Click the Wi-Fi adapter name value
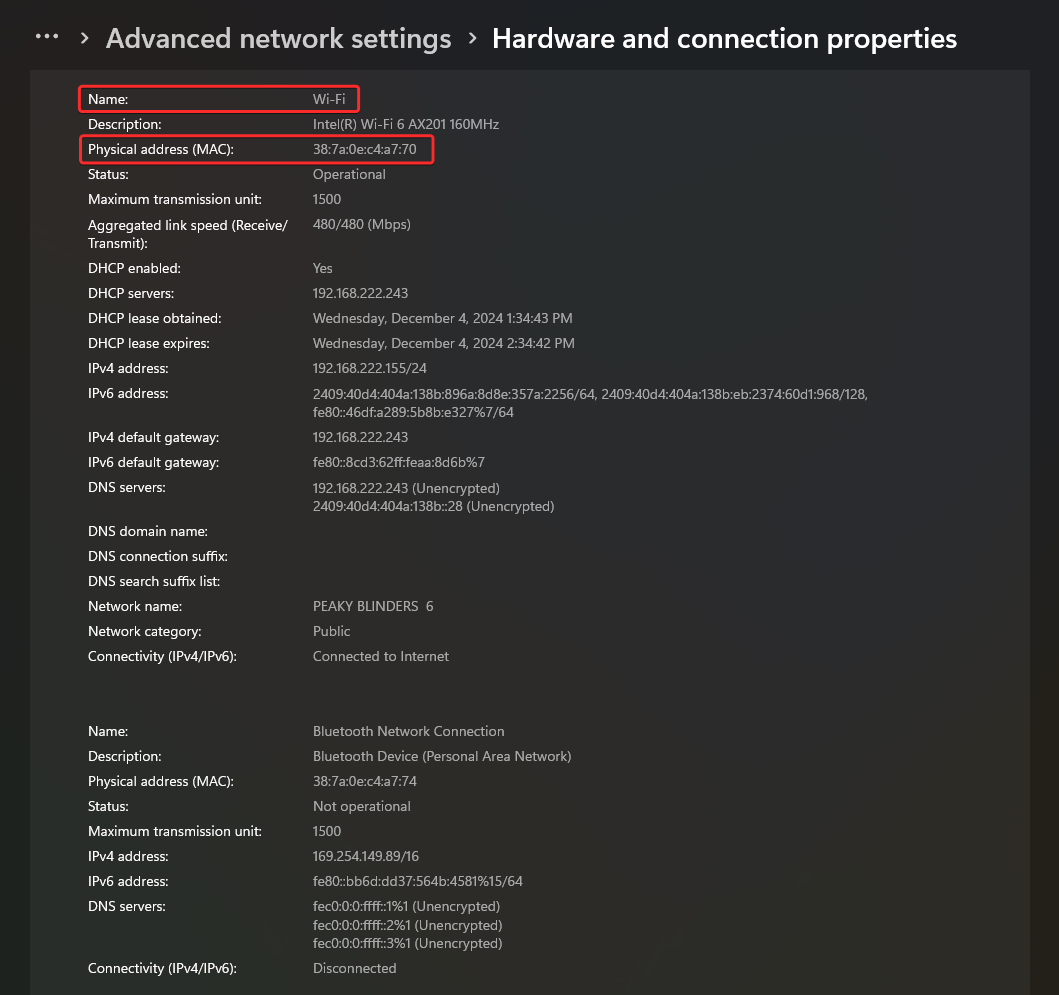 pyautogui.click(x=329, y=98)
